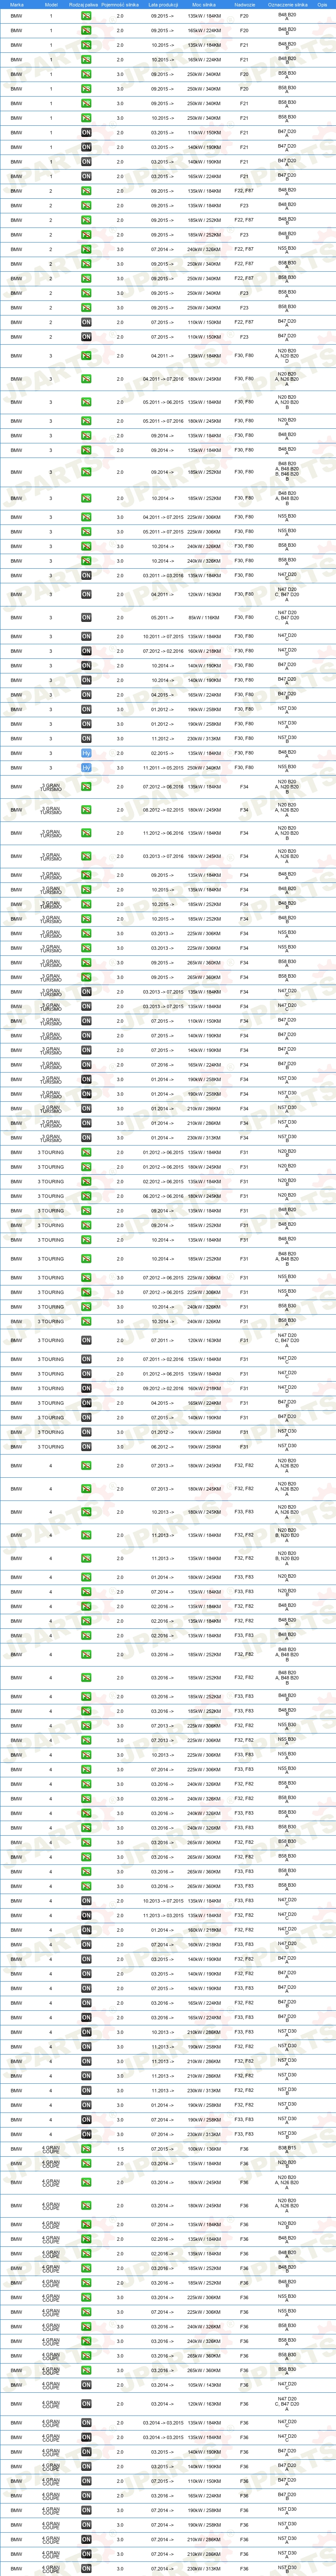Screen dimensions: 336x2576
Task: Click ON icon in model 1 110kW/150KM row
Action: pos(86,132)
